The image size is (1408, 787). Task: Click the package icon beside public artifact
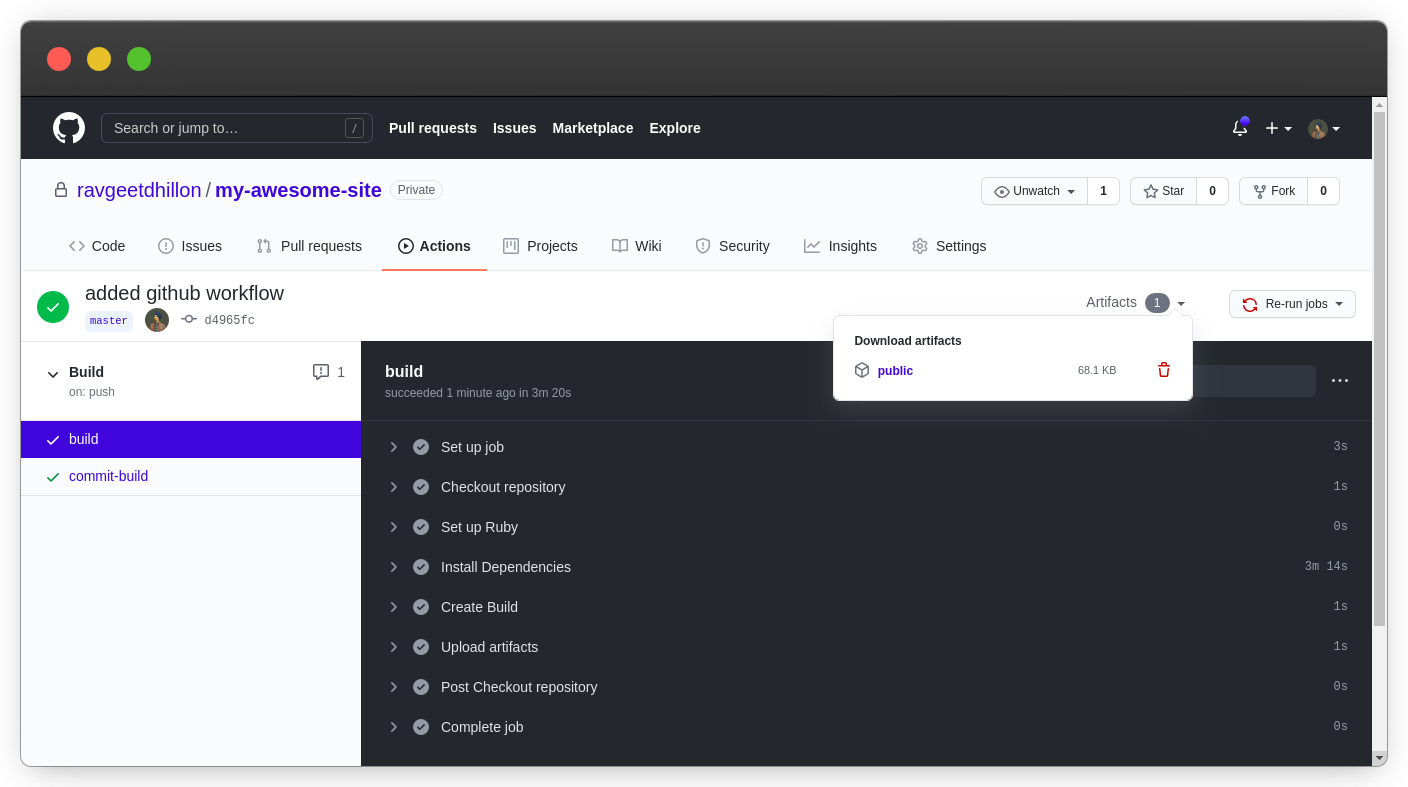click(862, 370)
